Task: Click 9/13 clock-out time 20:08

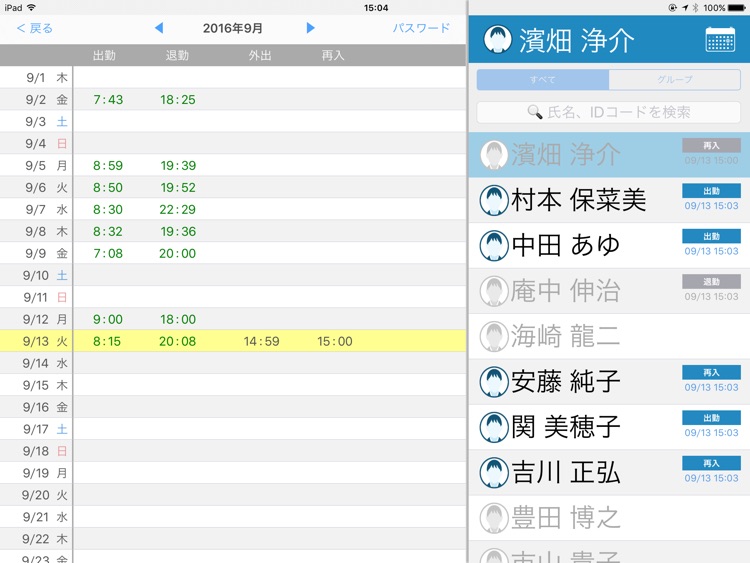Action: 177,342
